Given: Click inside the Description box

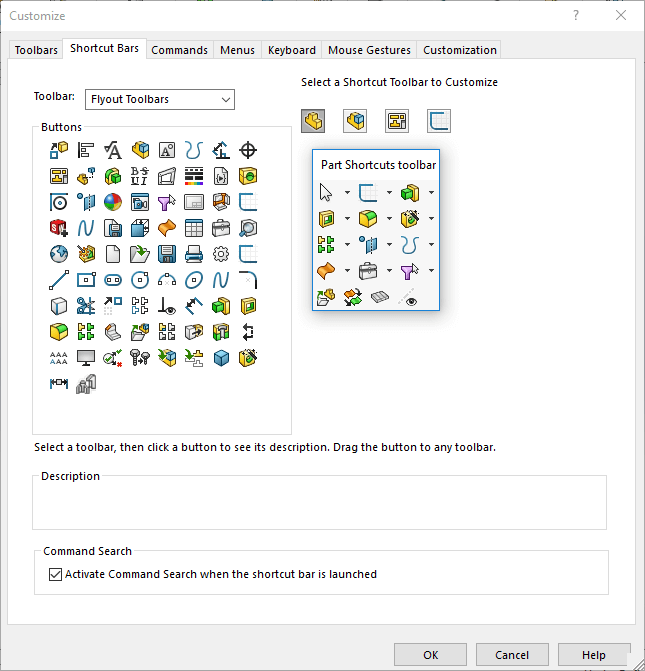Looking at the screenshot, I should click(319, 504).
